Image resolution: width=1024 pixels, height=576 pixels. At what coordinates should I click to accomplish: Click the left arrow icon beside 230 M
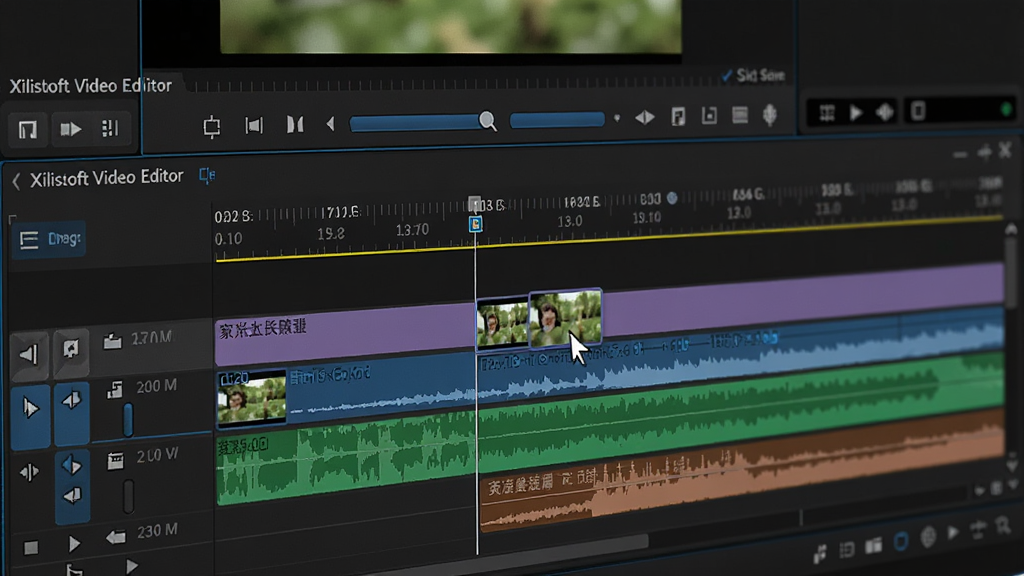(116, 537)
